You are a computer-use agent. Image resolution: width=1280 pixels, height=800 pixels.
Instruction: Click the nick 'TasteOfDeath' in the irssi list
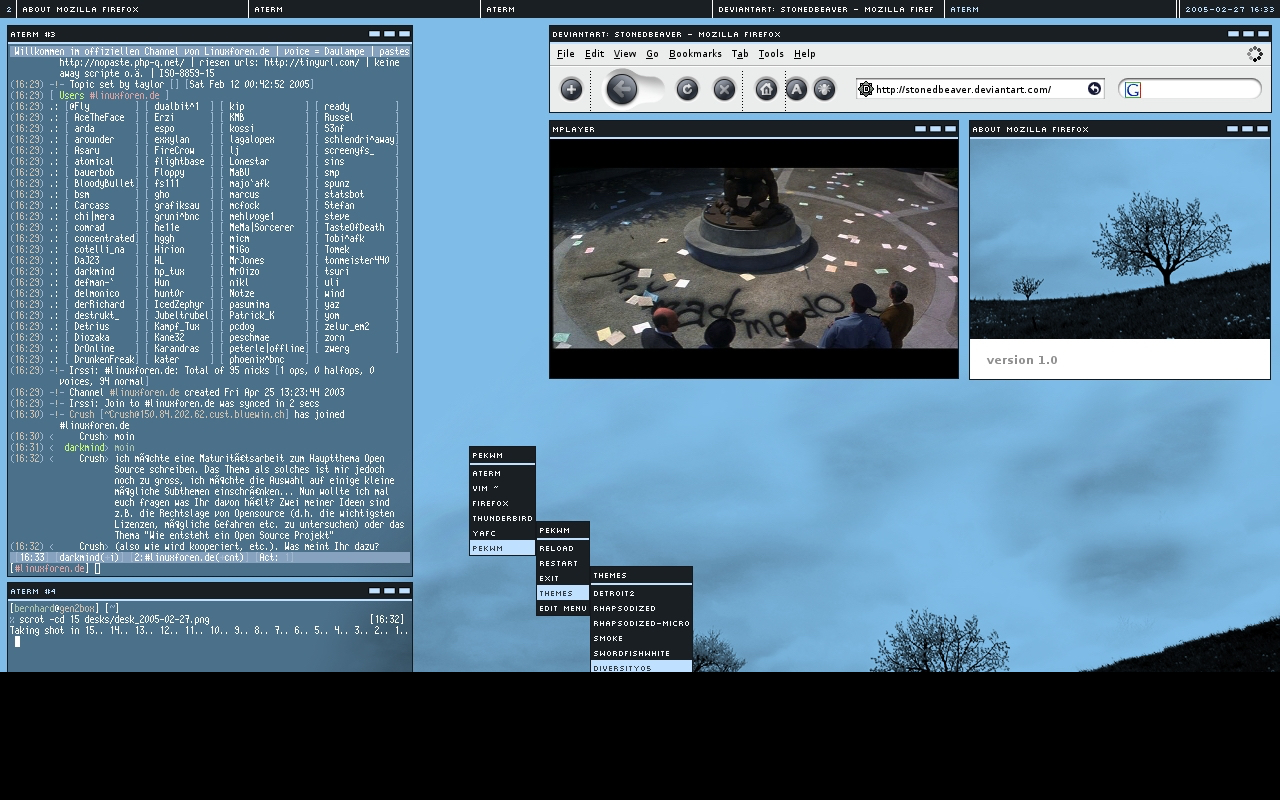354,227
